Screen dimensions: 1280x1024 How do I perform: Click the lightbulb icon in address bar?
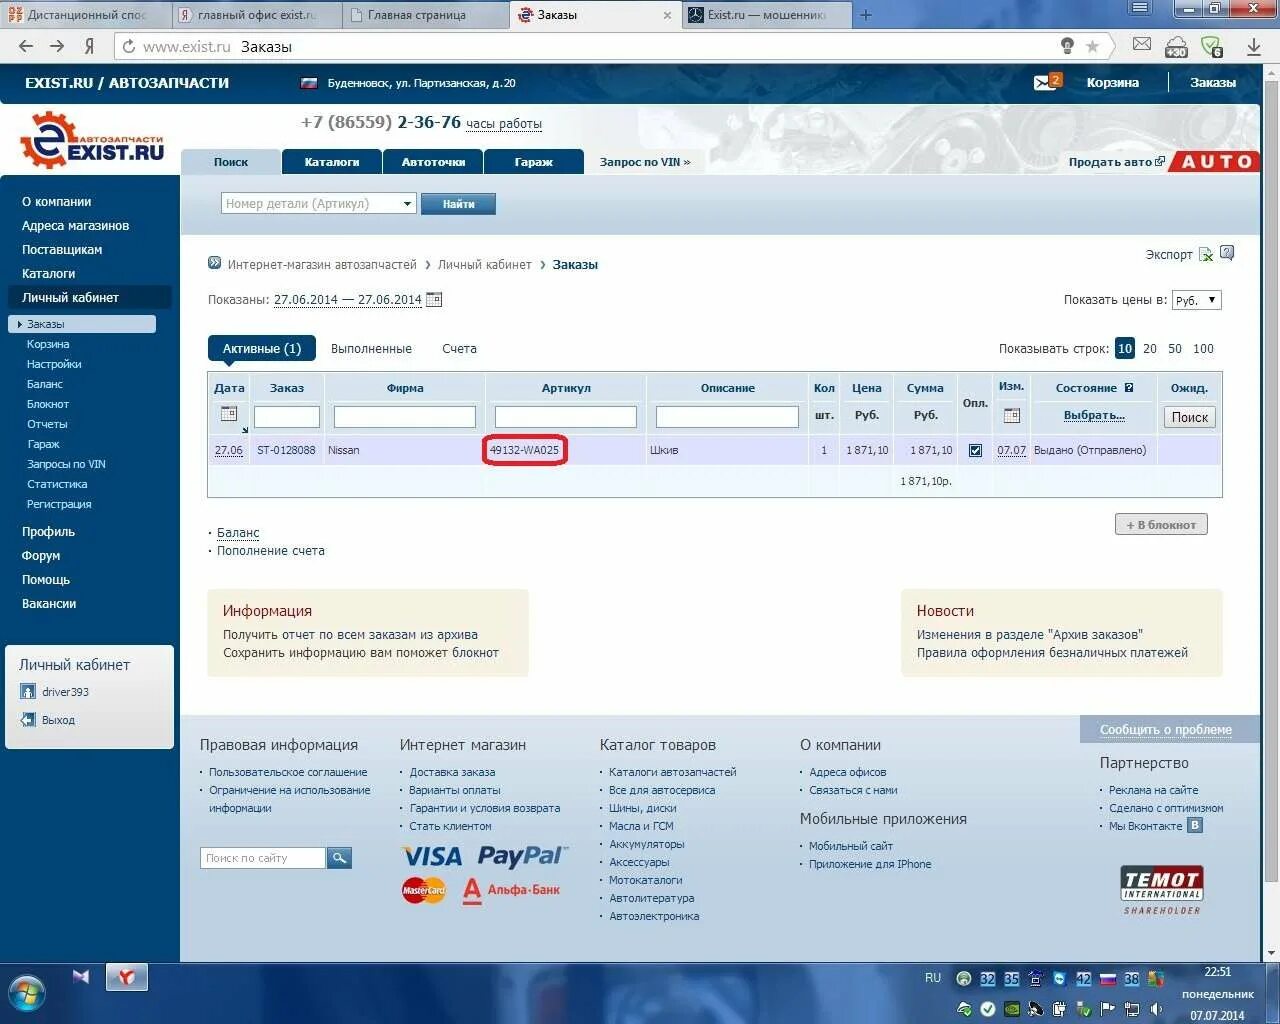(1067, 46)
